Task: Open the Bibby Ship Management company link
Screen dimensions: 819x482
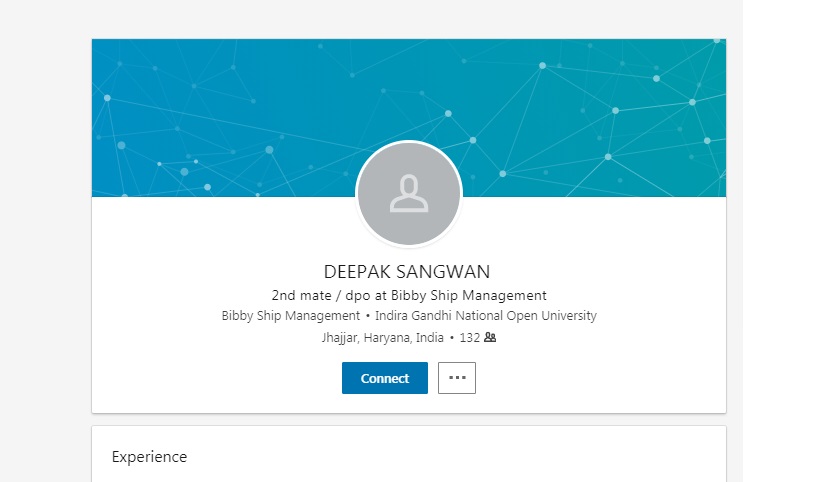Action: point(285,316)
